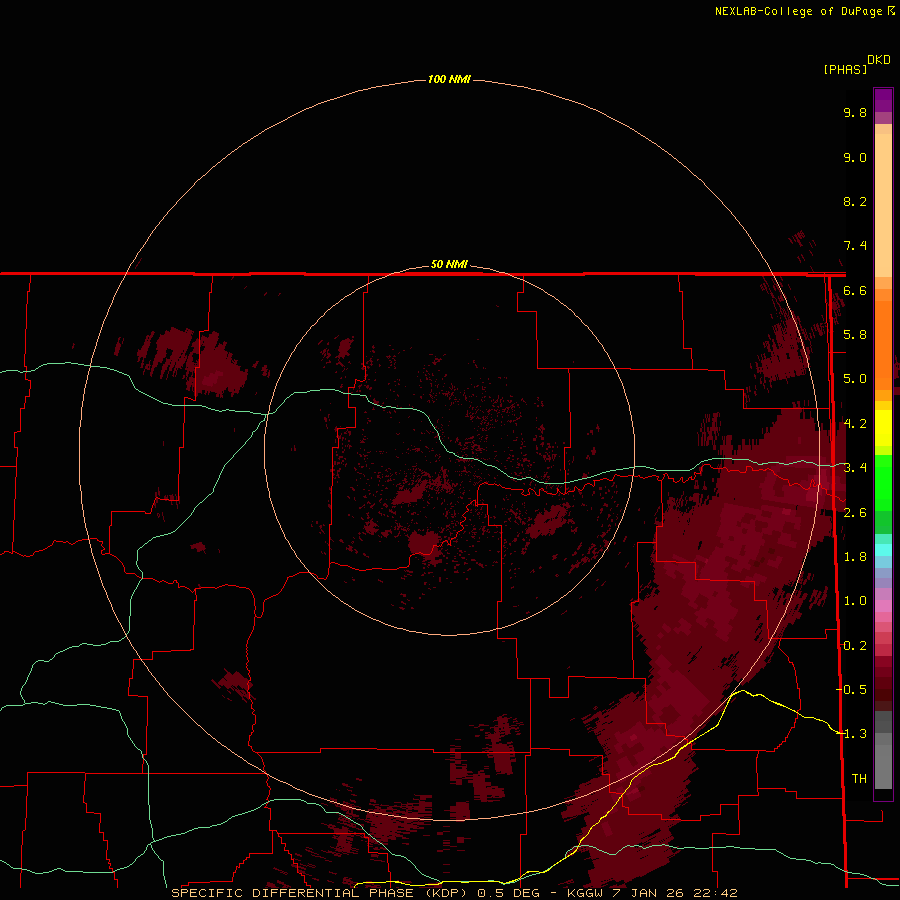Click the 22:42 timestamp
This screenshot has height=900, width=900.
click(x=717, y=893)
